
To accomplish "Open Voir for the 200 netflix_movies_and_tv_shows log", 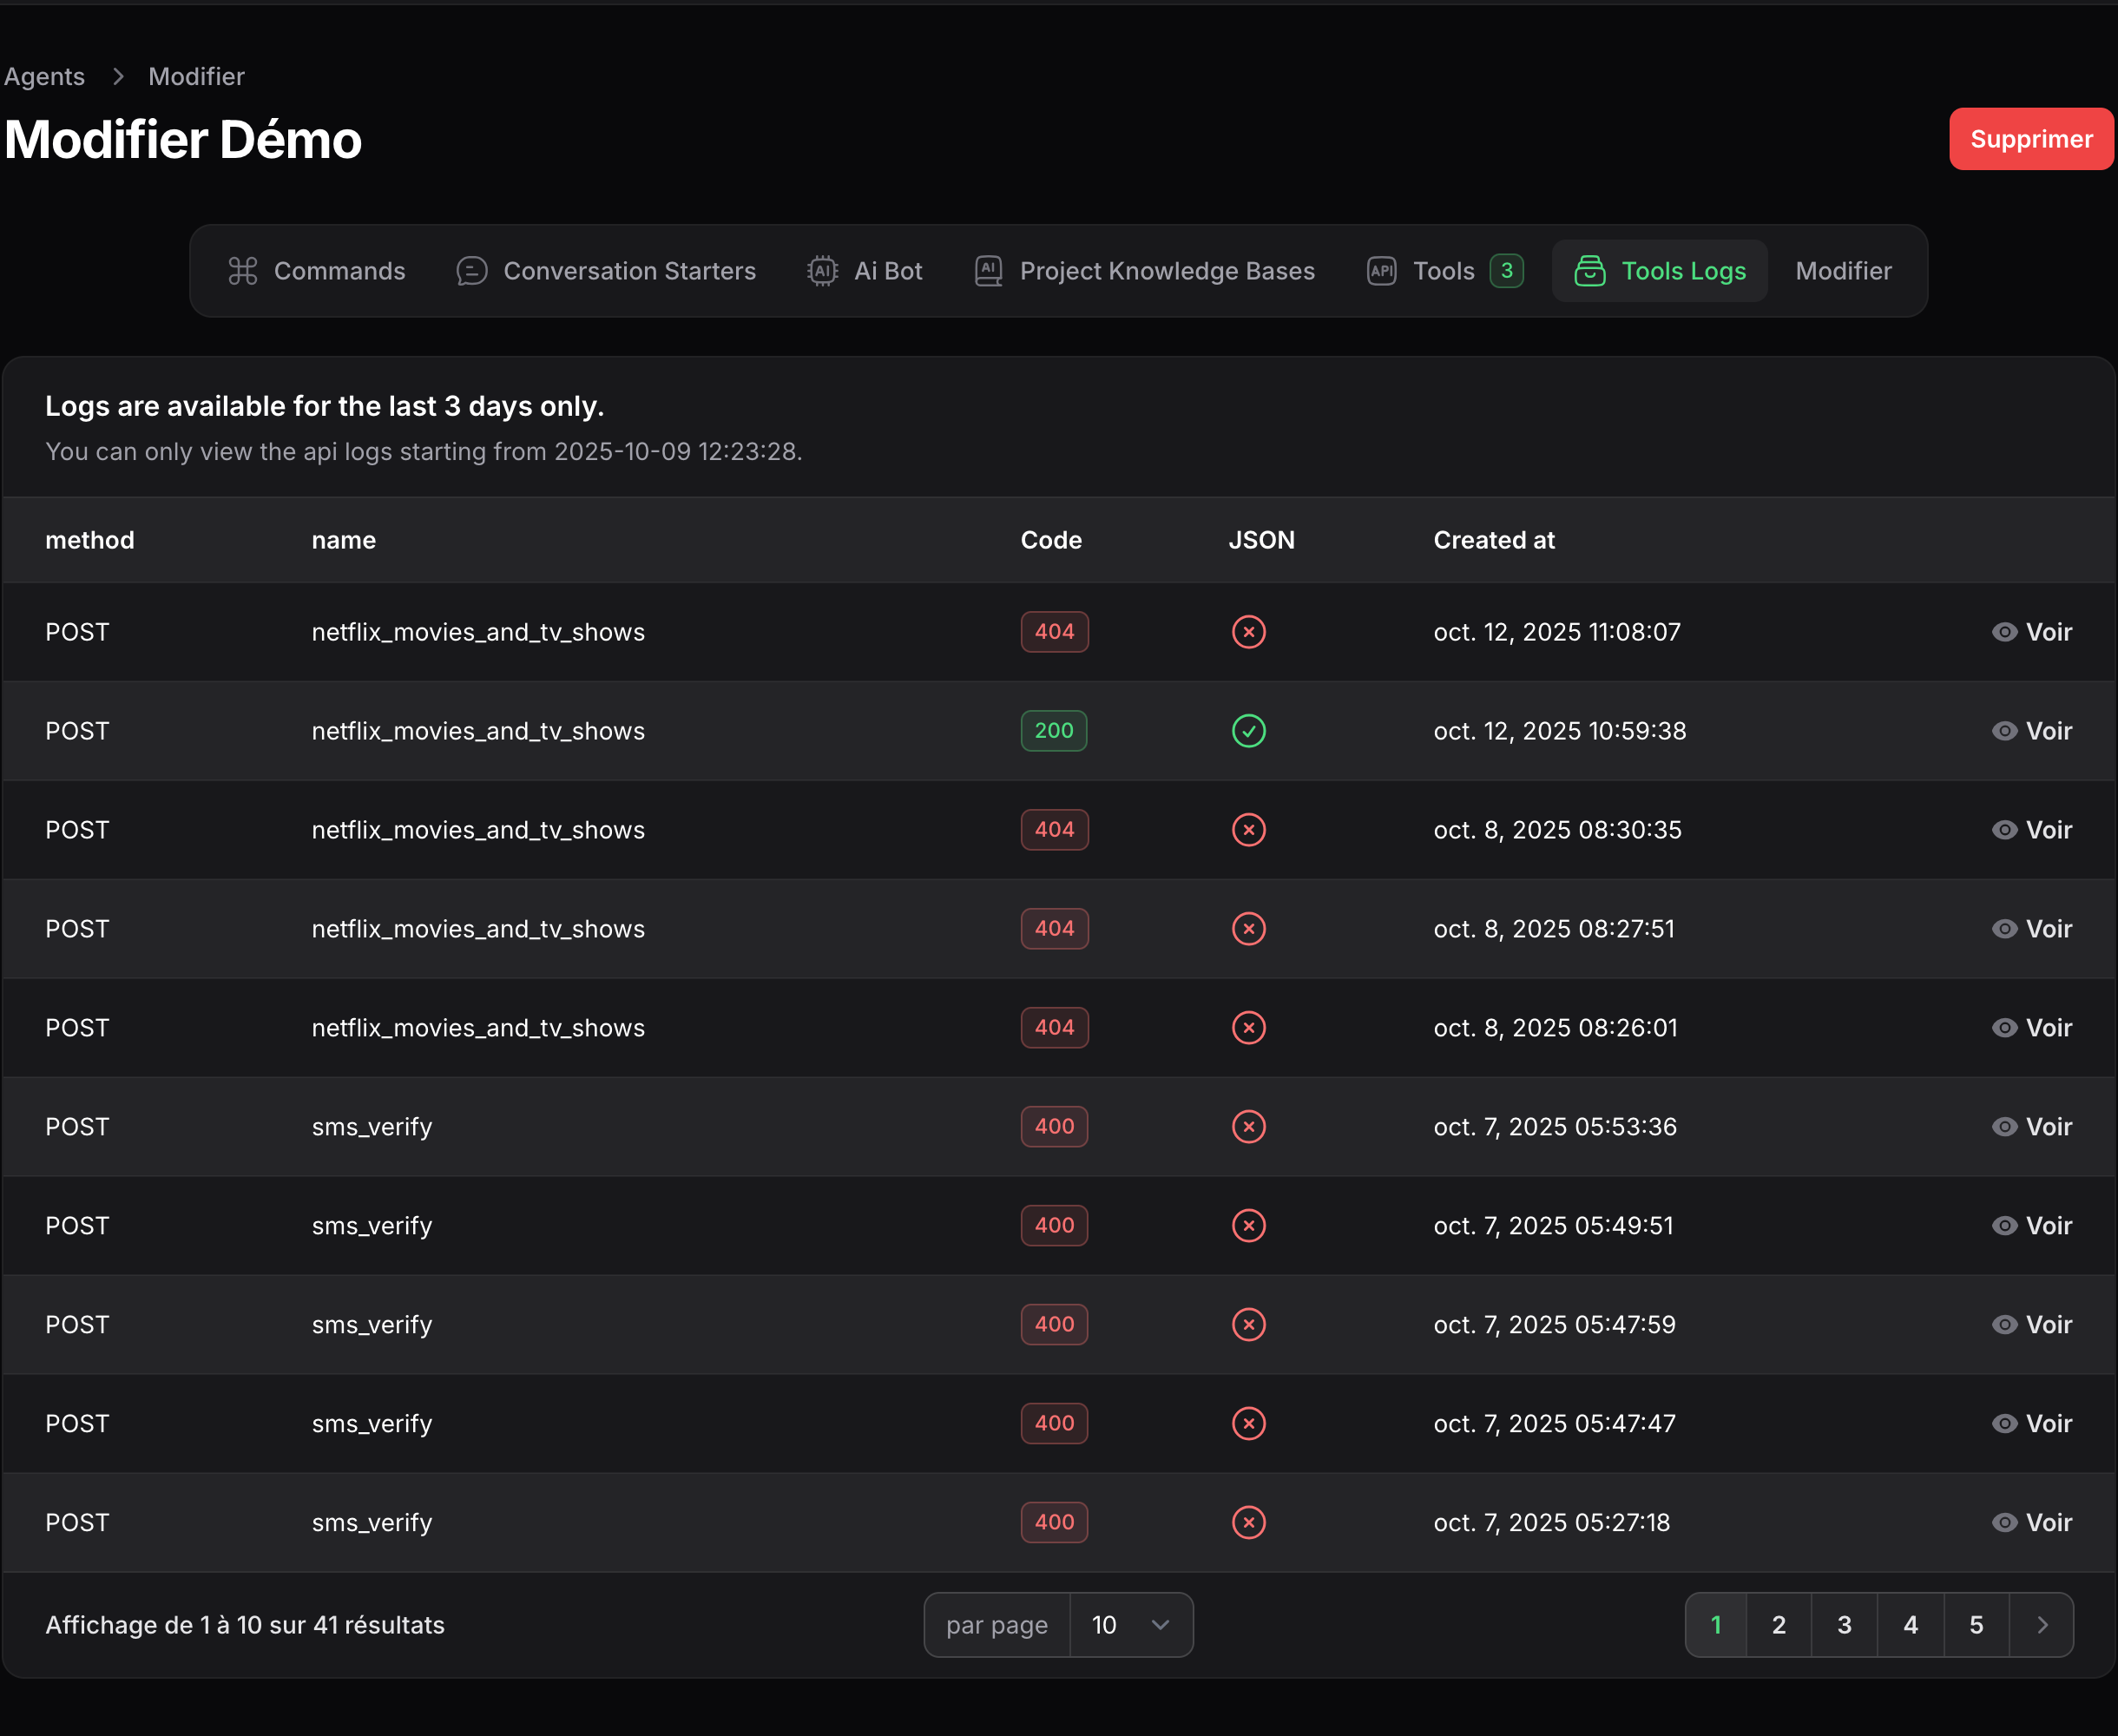I will tap(2031, 731).
